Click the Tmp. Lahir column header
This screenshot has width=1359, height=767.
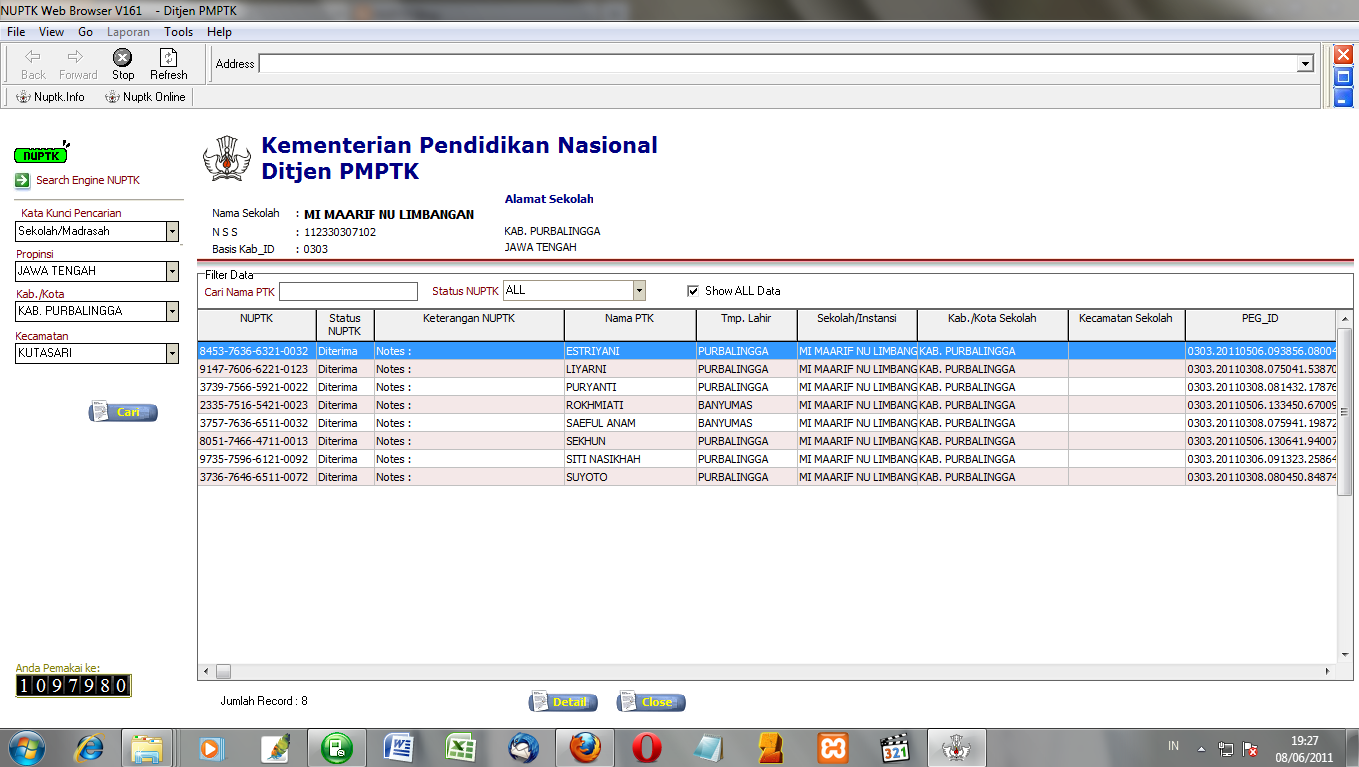(x=746, y=325)
